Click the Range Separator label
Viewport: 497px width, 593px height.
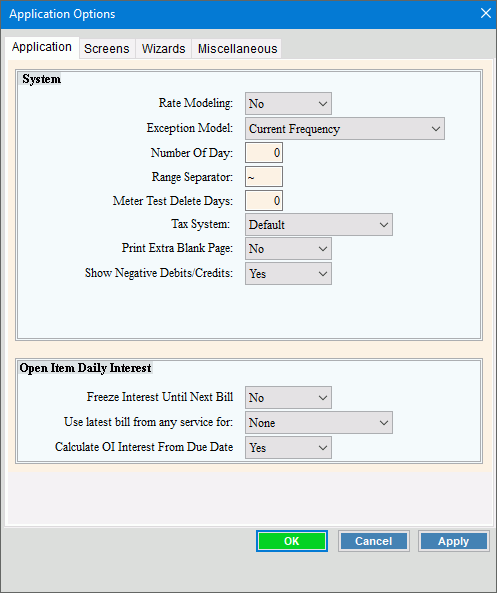click(x=192, y=177)
